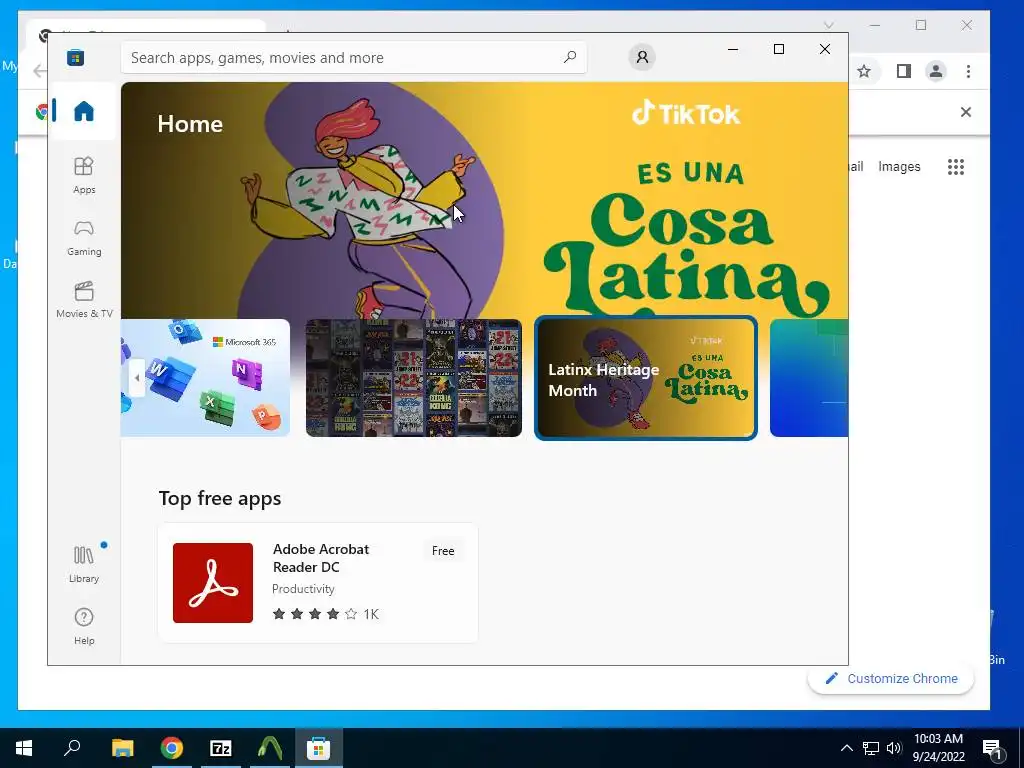Open the movies collage carousel card
The width and height of the screenshot is (1024, 768).
413,377
